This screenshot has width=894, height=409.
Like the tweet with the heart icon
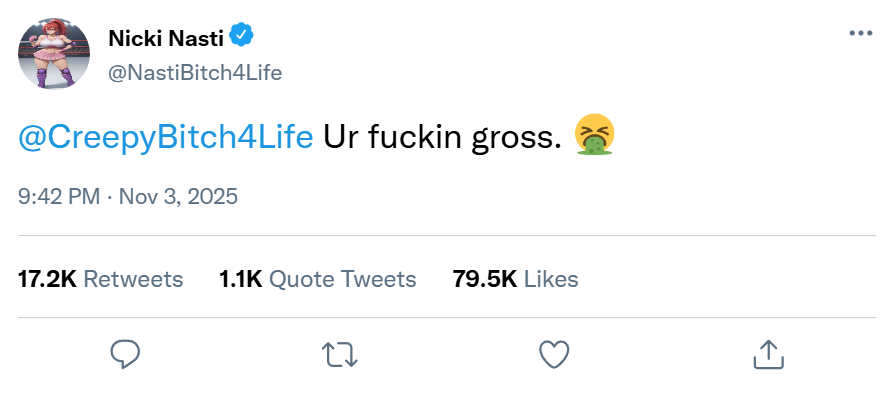(553, 352)
